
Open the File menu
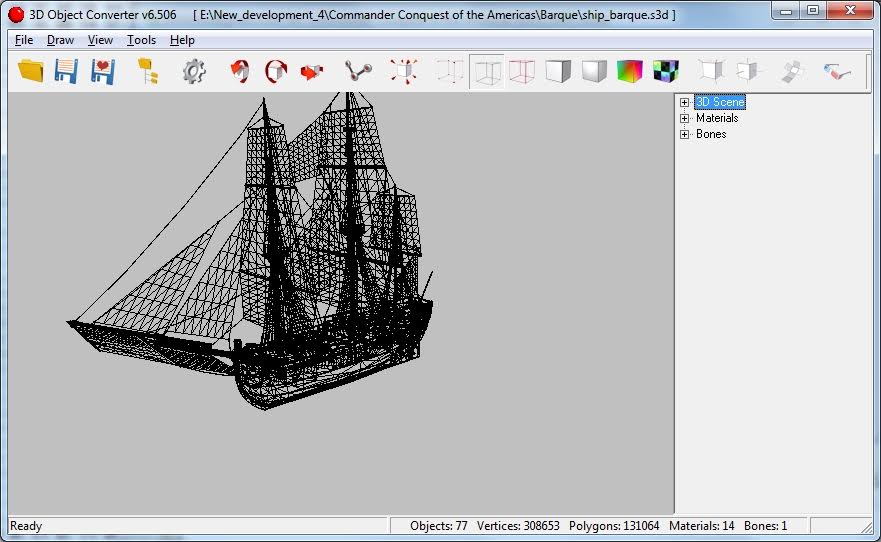[x=24, y=40]
